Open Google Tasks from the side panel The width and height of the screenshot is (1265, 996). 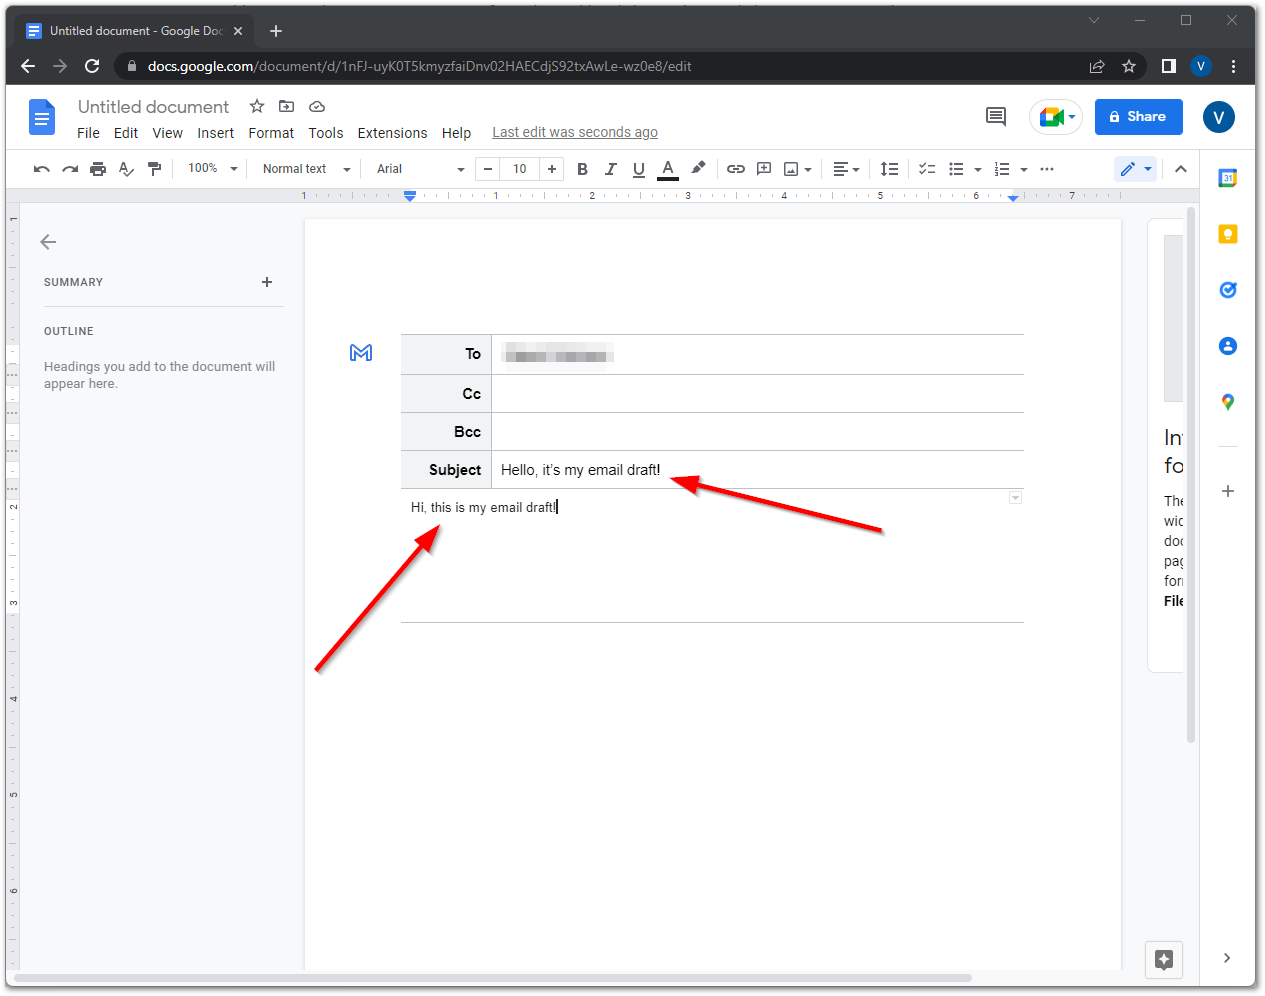[1227, 289]
